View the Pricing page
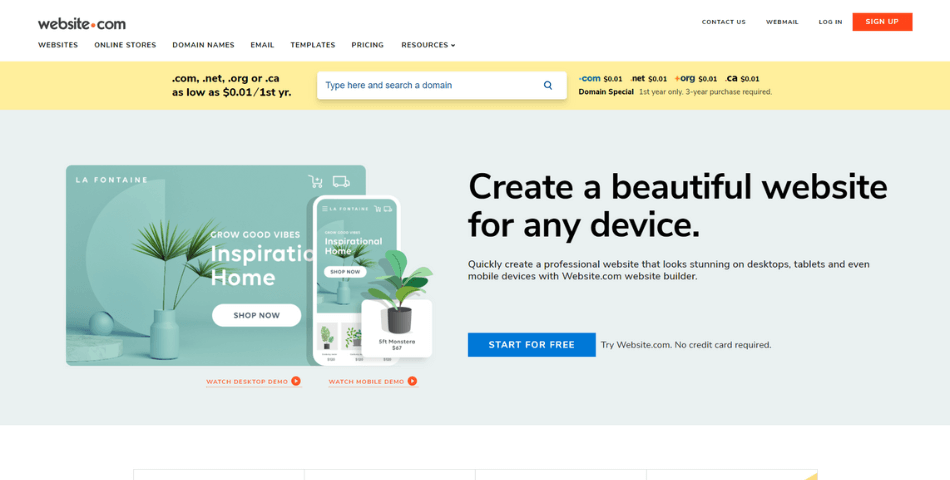The image size is (950, 480). click(367, 45)
